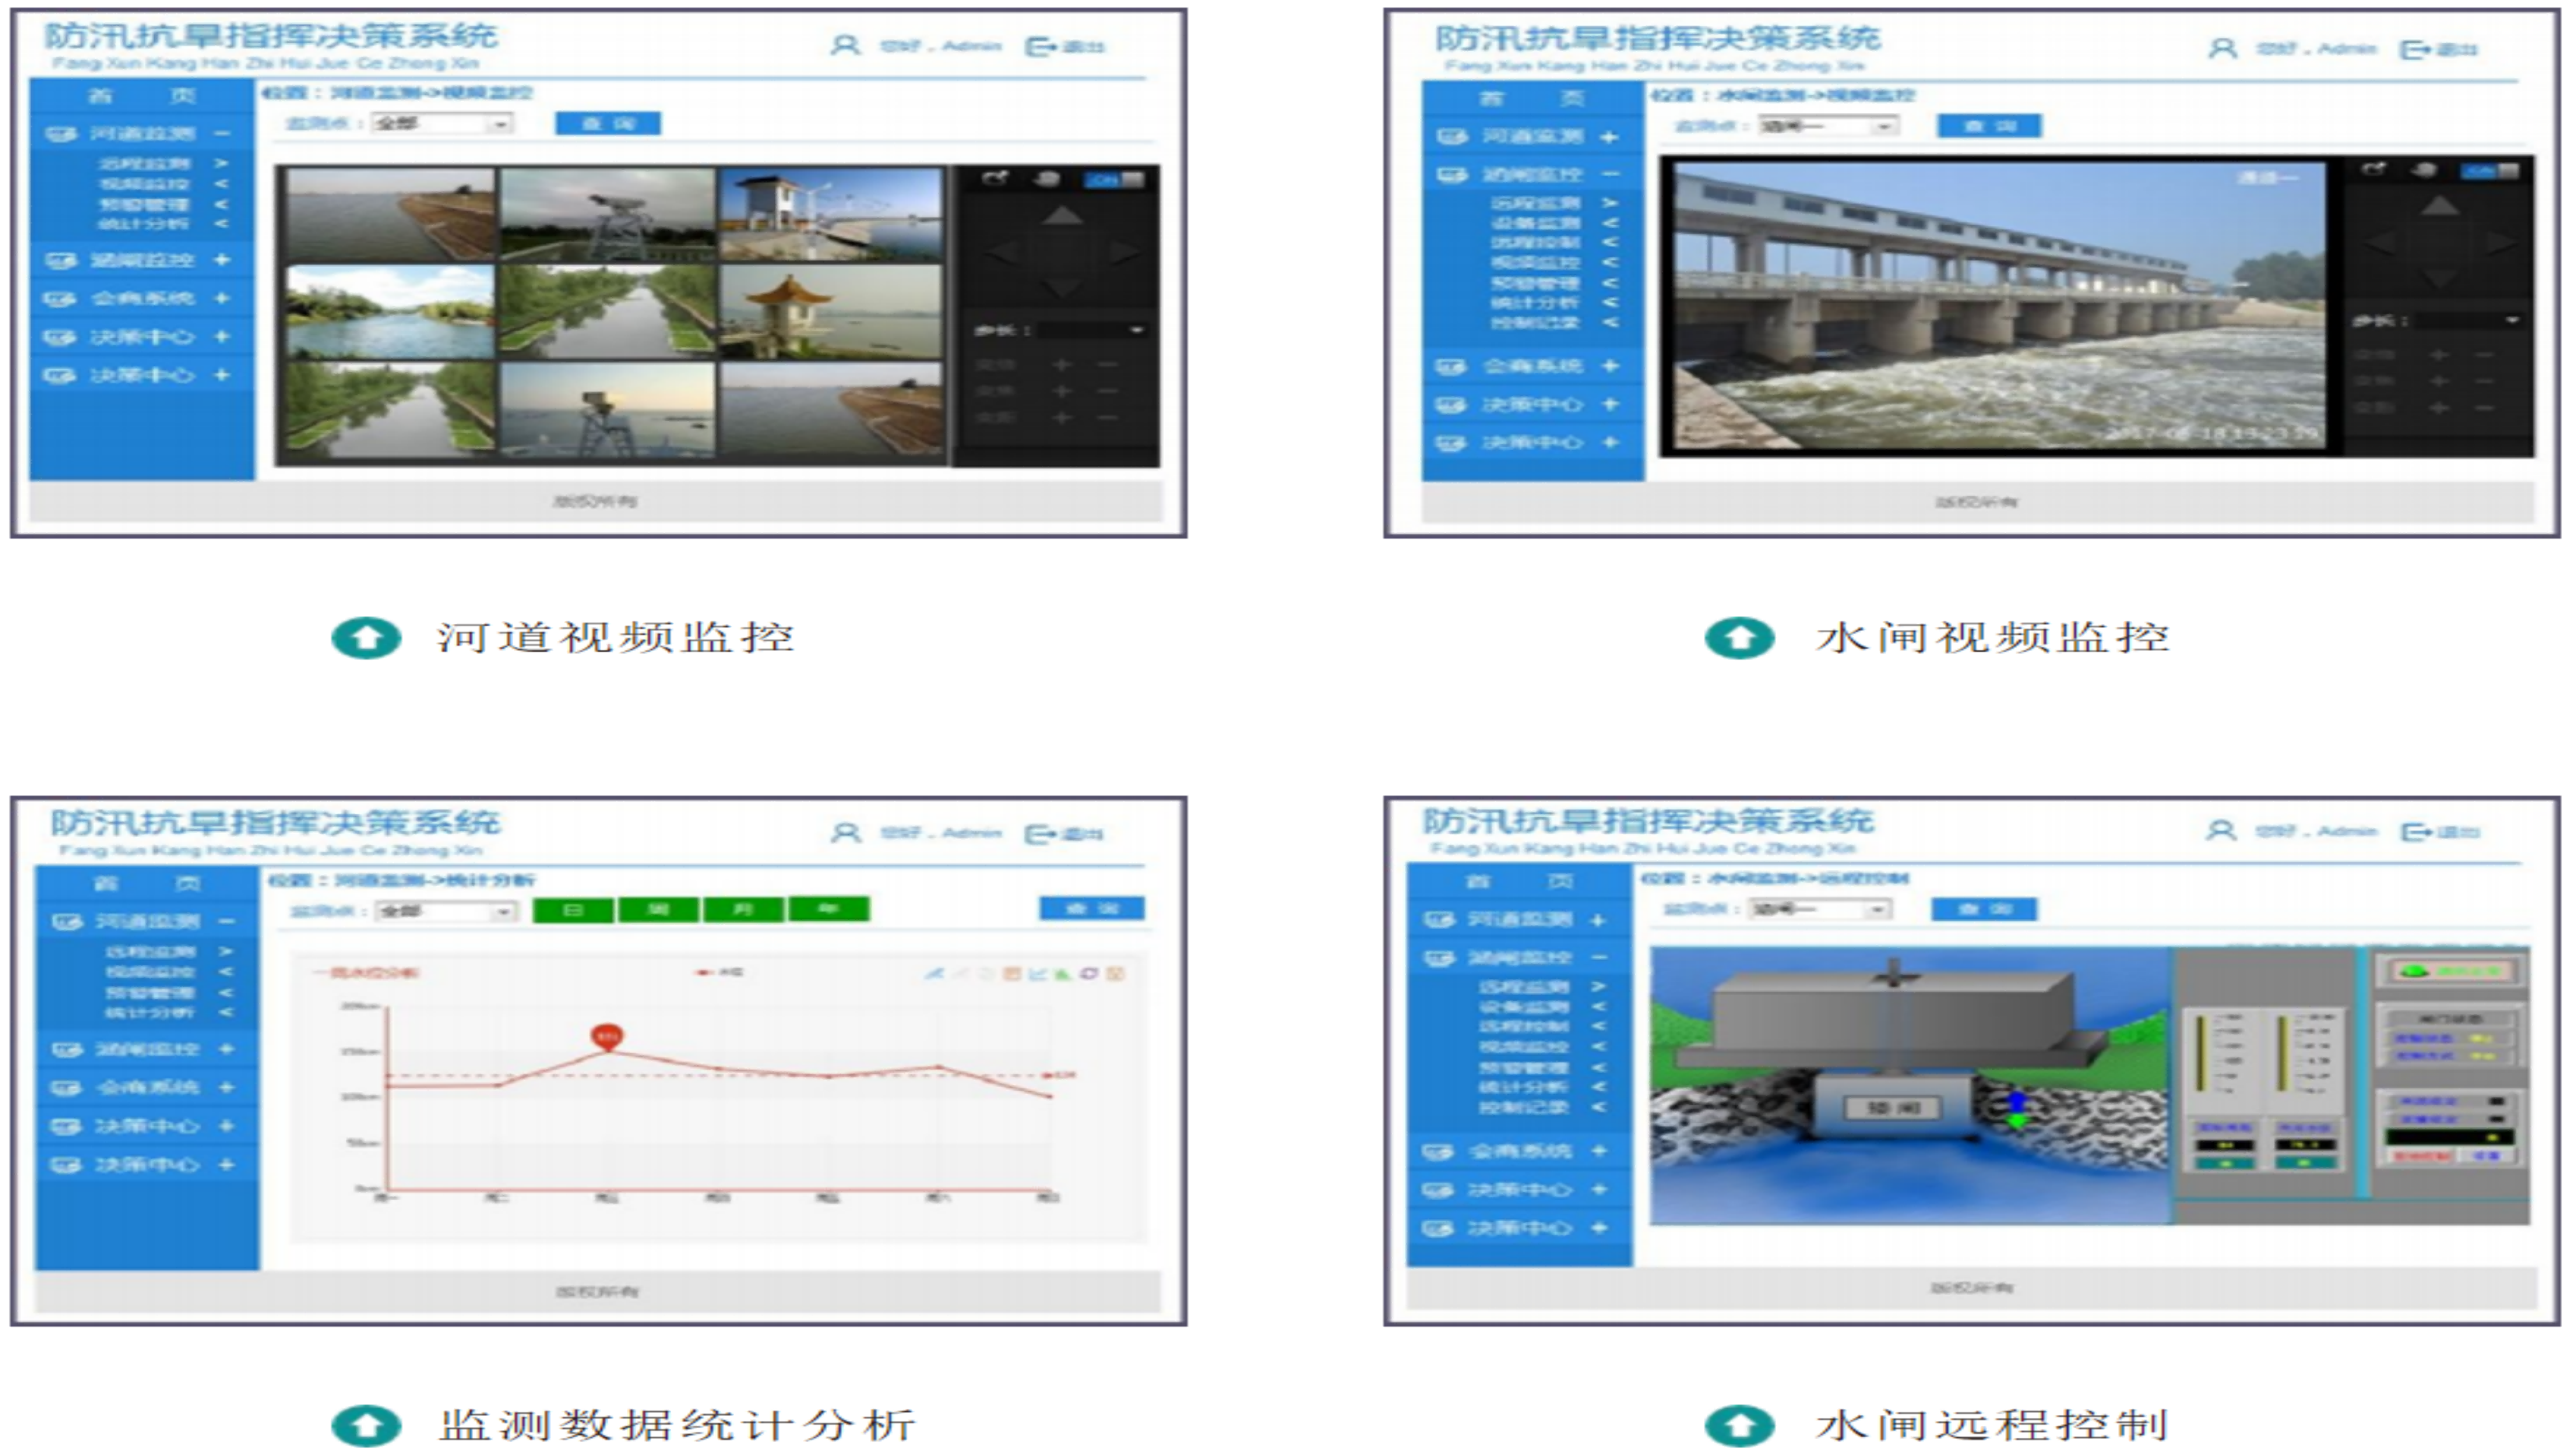Click the chart's restore toolbox icon

point(1089,973)
